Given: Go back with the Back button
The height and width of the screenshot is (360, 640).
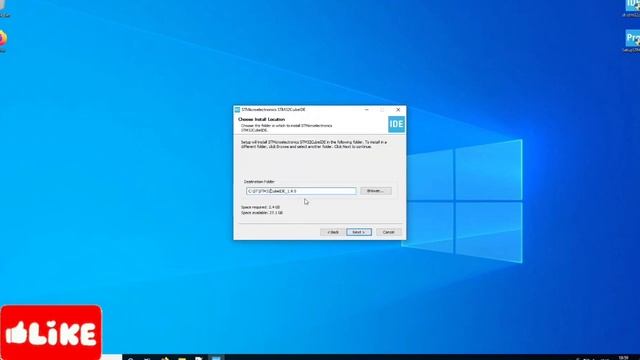Looking at the screenshot, I should pos(332,232).
